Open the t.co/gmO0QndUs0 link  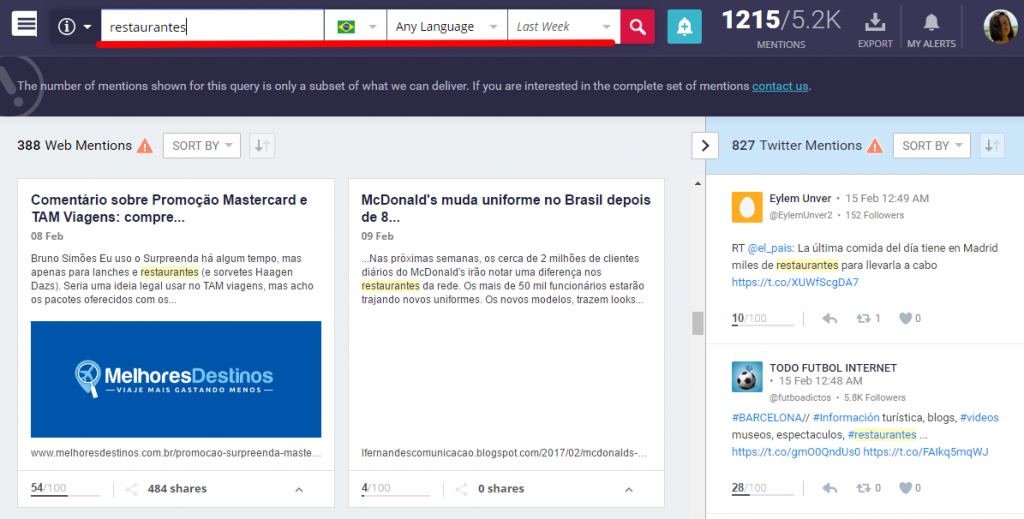click(796, 452)
